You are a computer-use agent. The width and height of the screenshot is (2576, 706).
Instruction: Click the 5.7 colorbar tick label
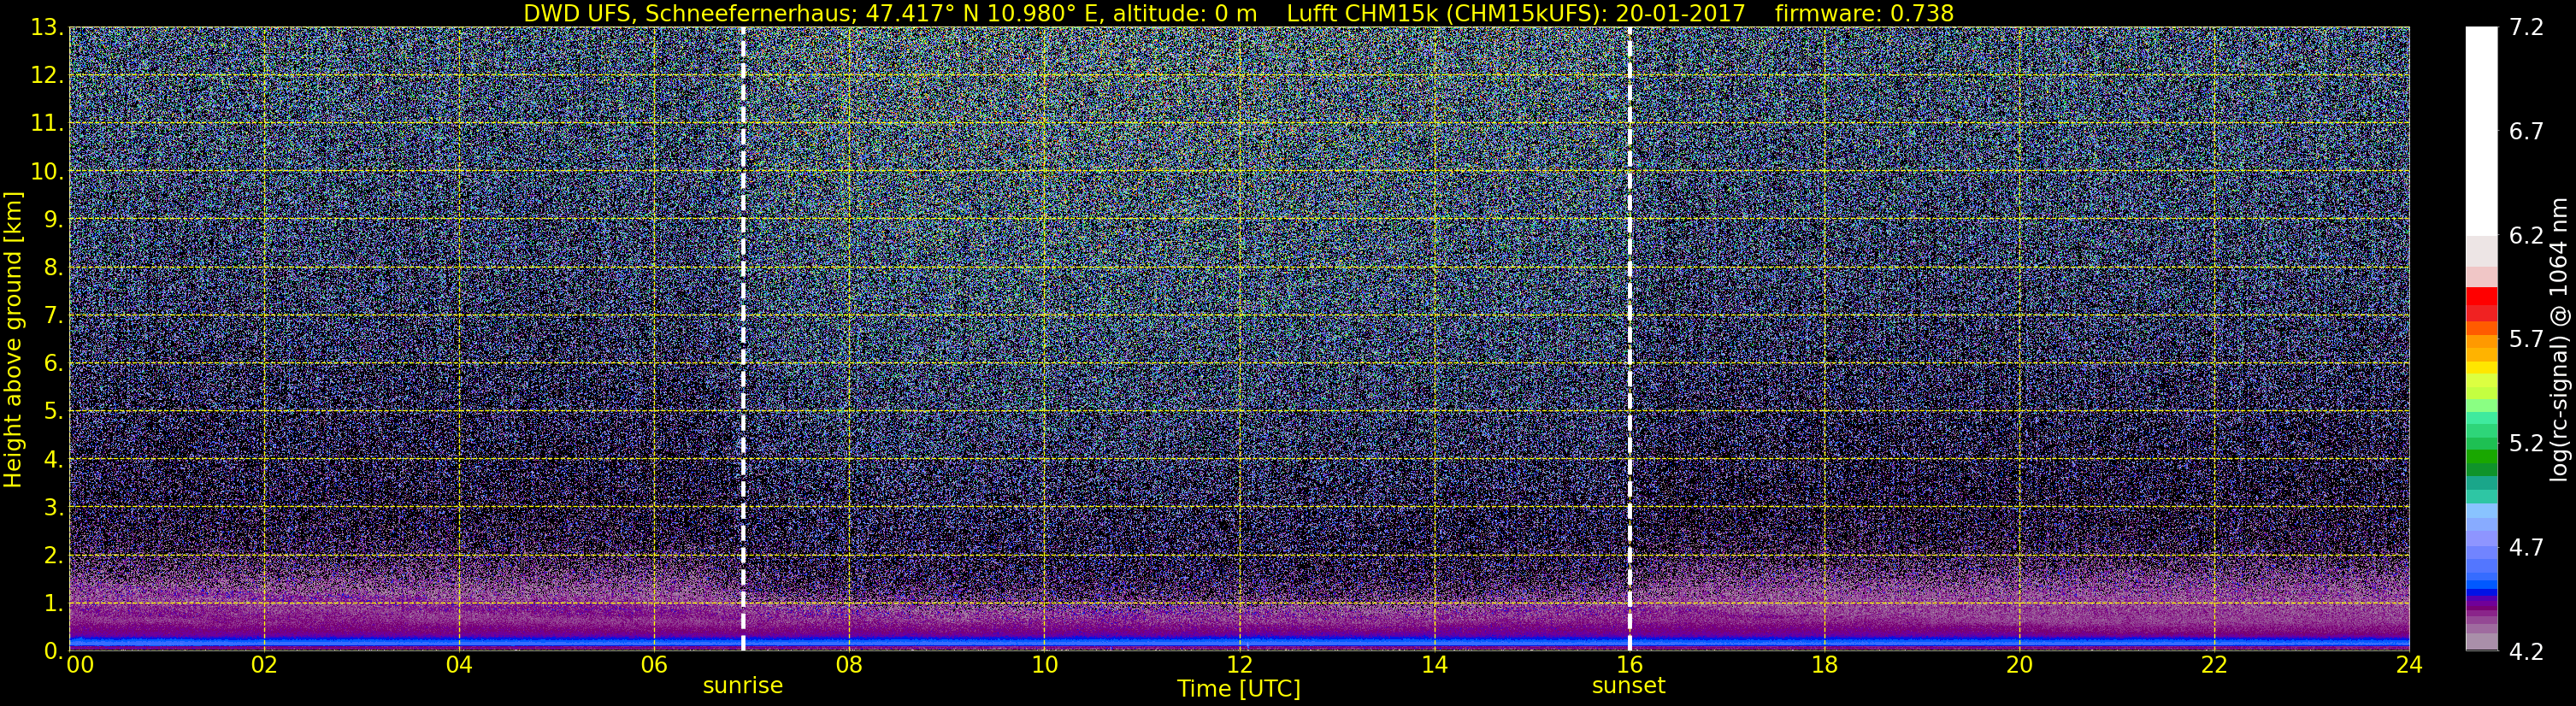pos(2526,340)
